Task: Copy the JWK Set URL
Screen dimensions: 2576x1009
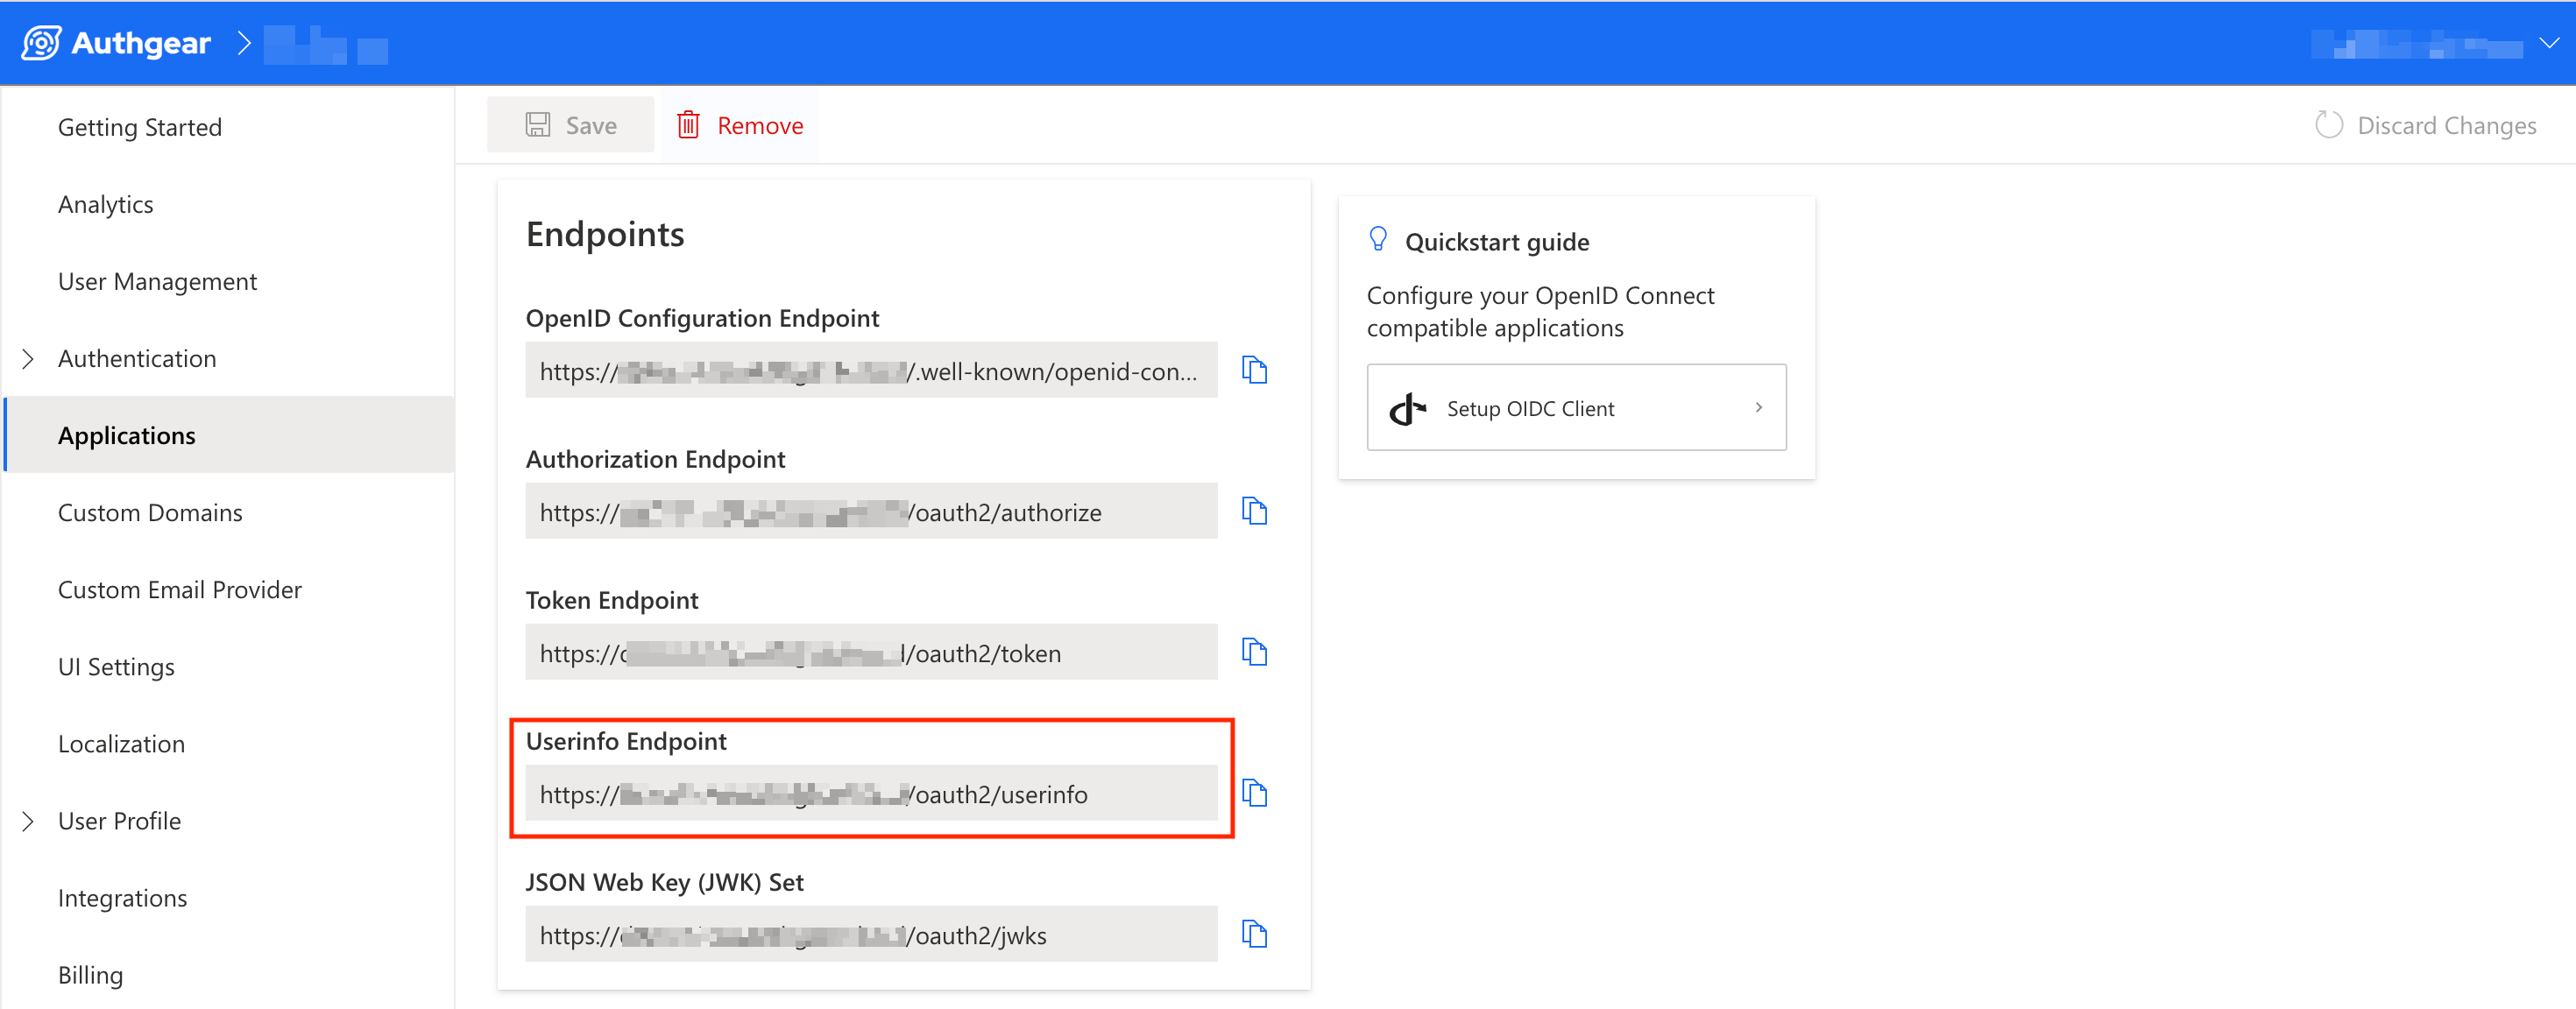Action: pos(1254,934)
